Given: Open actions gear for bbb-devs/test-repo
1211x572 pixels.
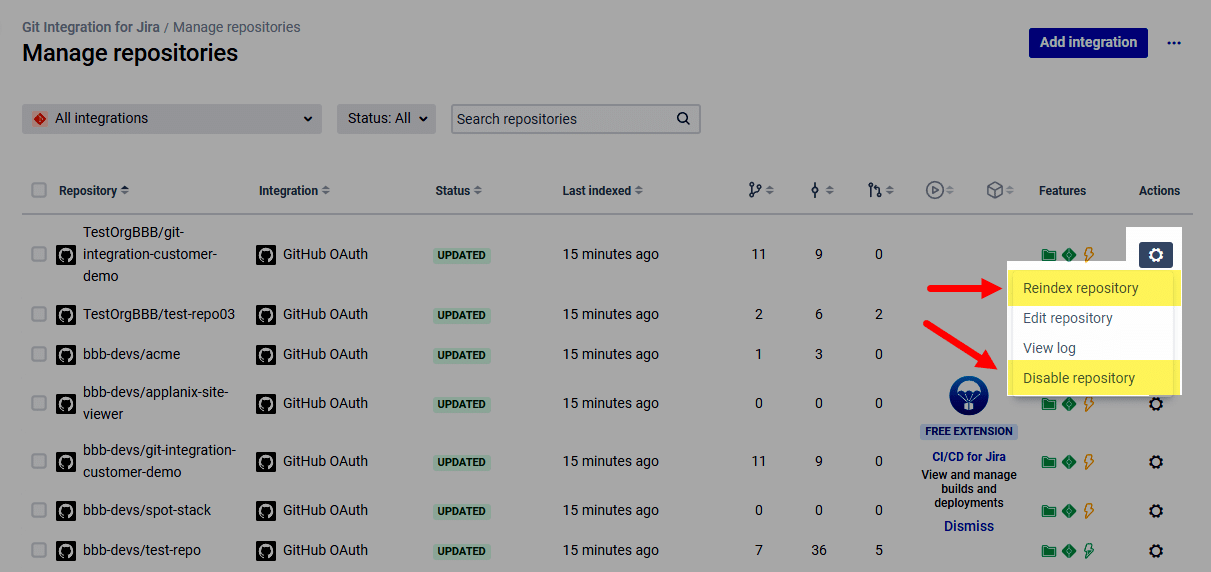Looking at the screenshot, I should (x=1156, y=551).
